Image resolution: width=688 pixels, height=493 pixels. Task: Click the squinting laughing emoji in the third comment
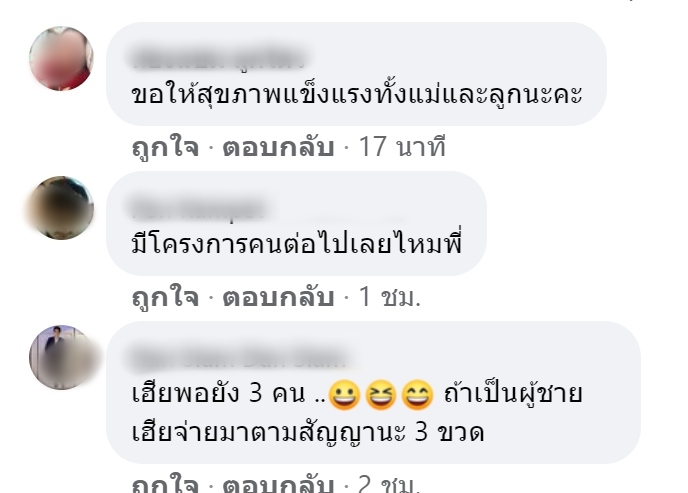coord(381,394)
